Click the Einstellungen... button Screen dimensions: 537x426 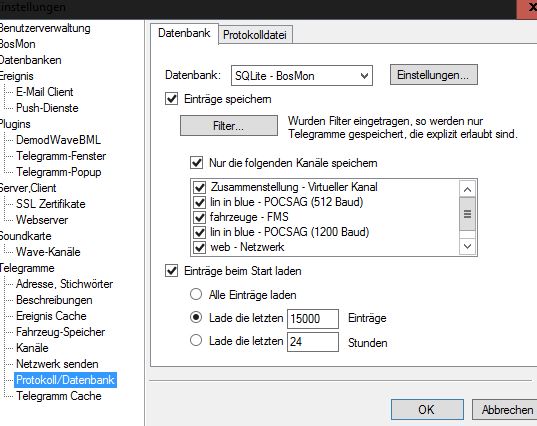coord(434,75)
